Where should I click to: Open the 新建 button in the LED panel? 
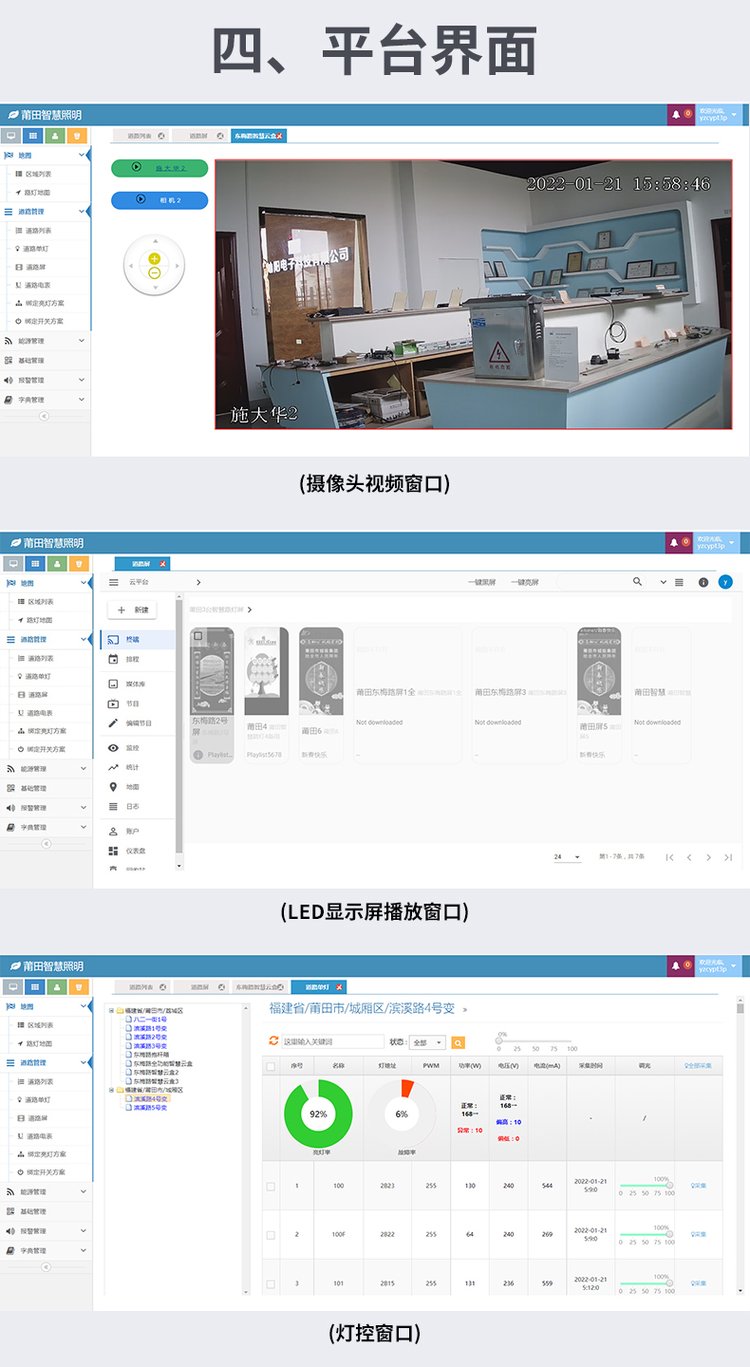132,609
